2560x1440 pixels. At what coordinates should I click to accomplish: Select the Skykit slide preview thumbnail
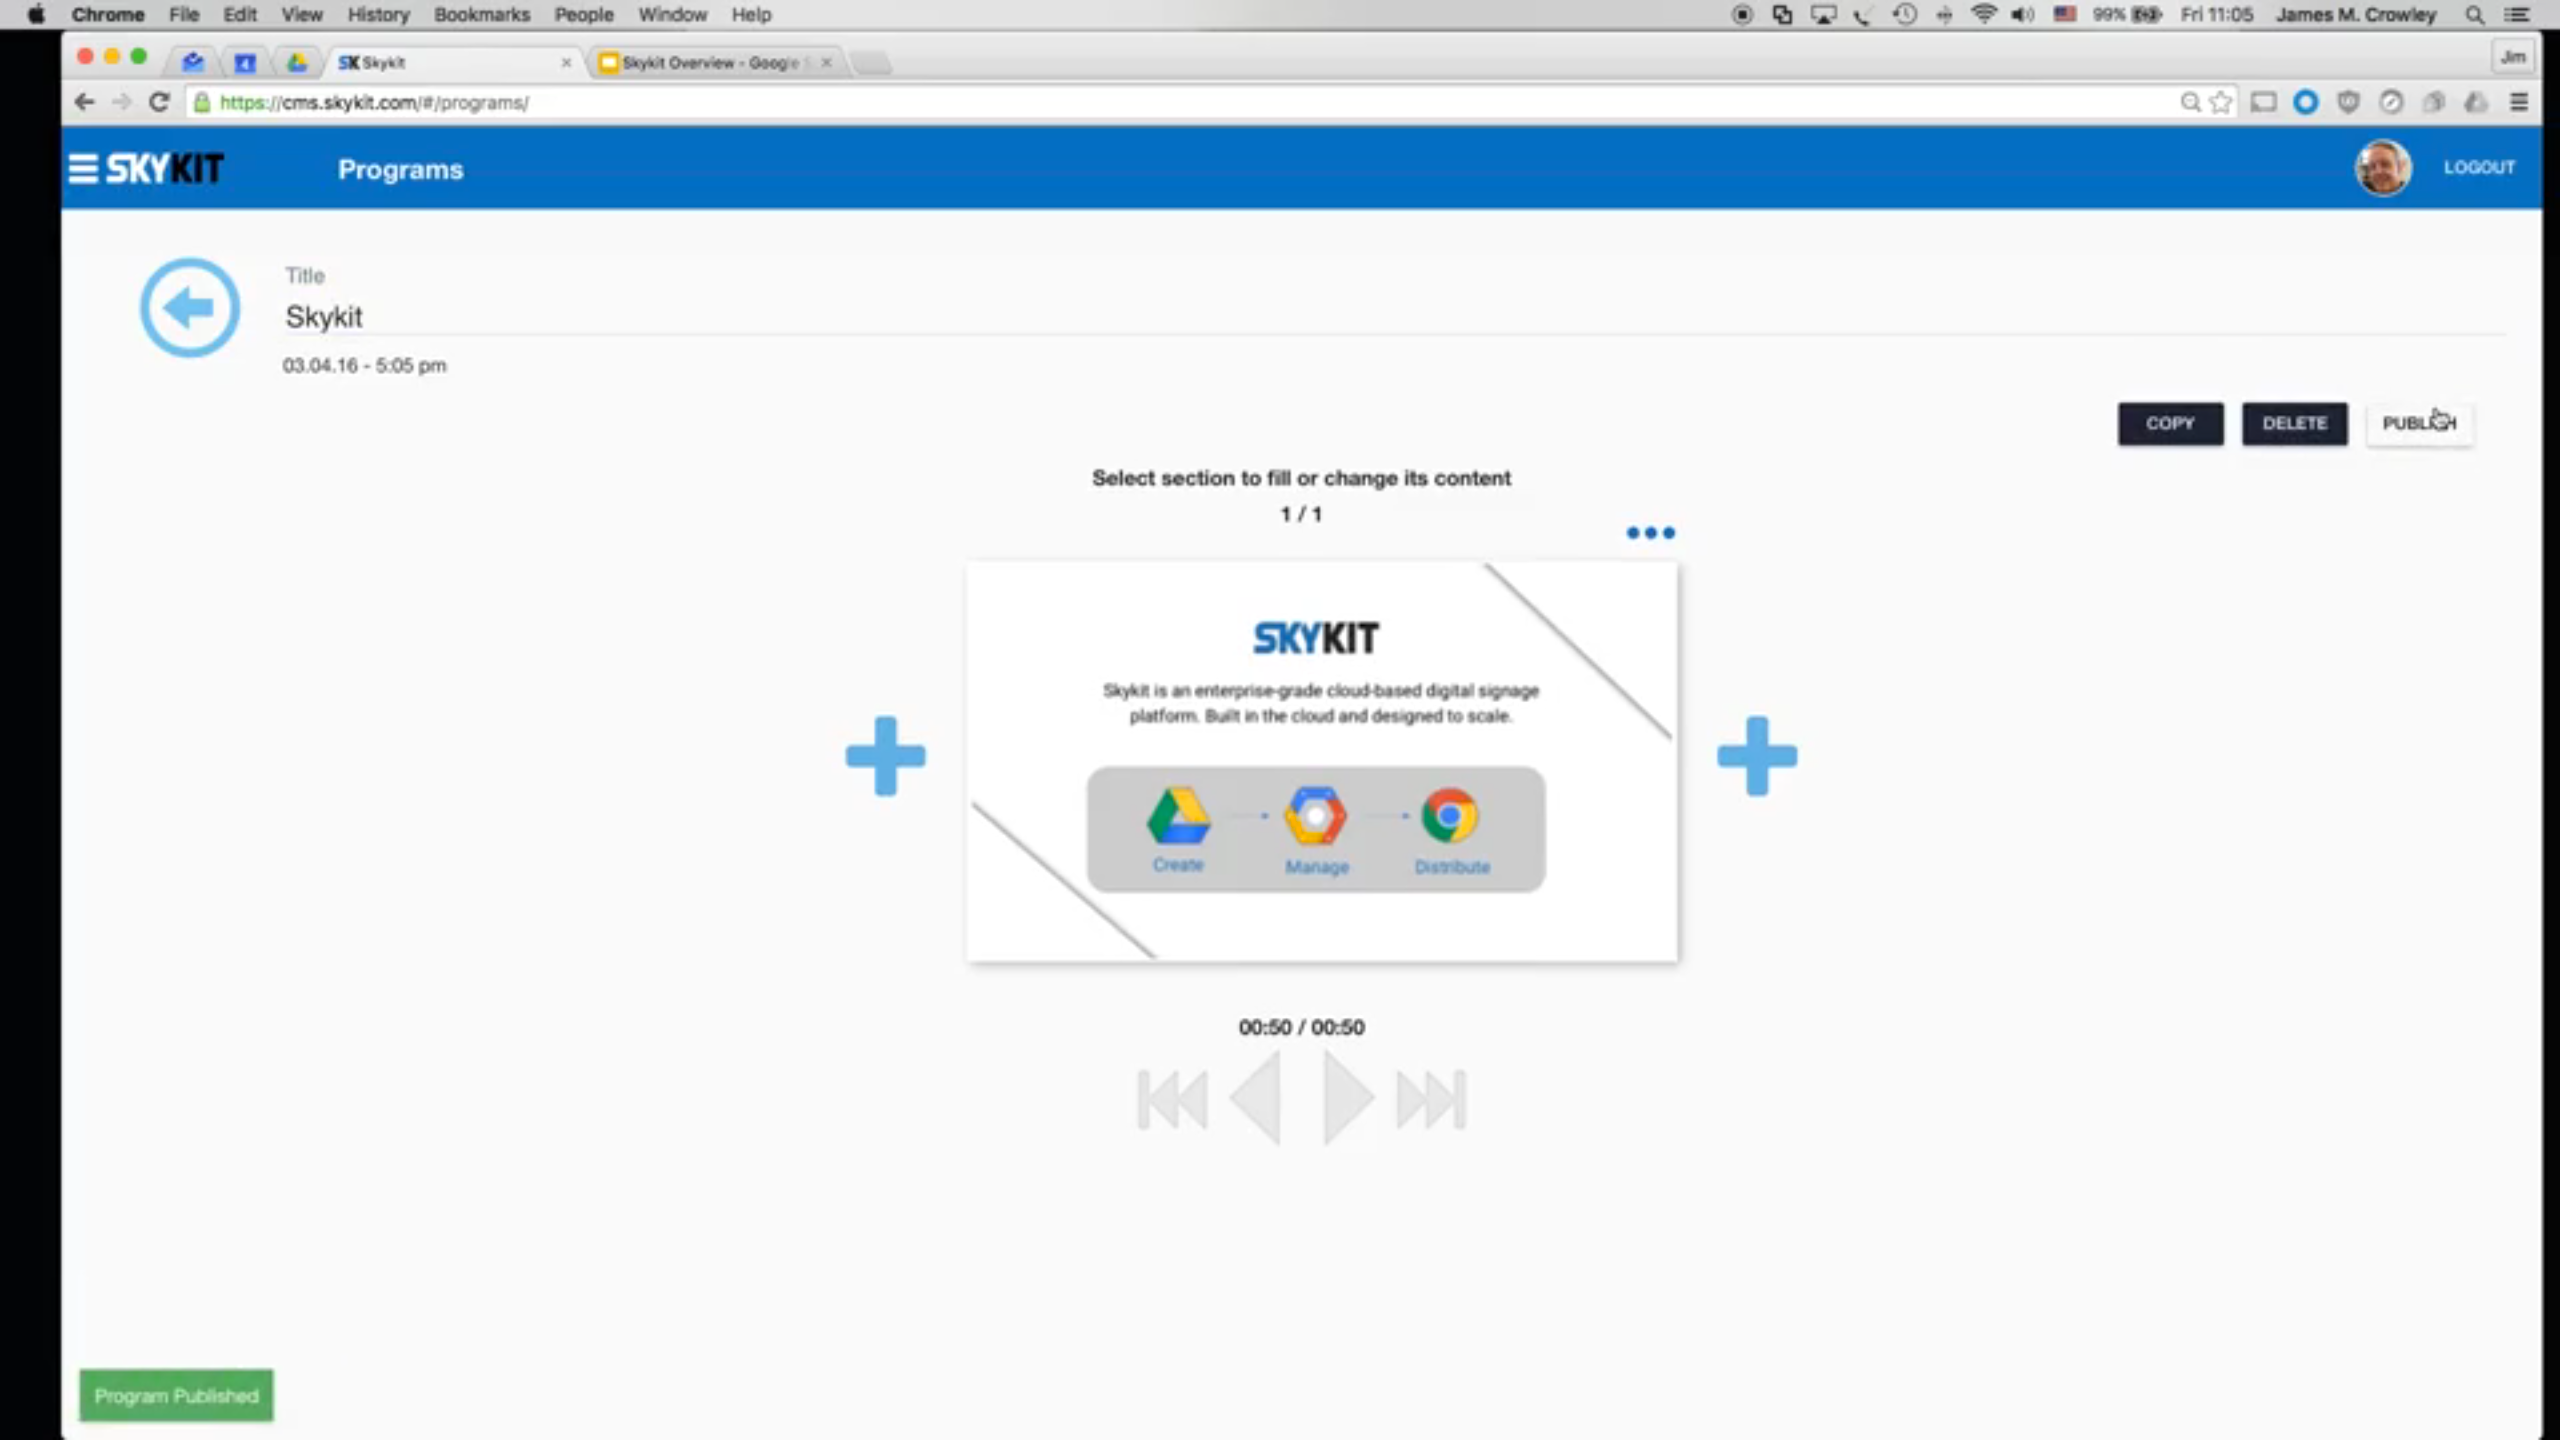1322,762
